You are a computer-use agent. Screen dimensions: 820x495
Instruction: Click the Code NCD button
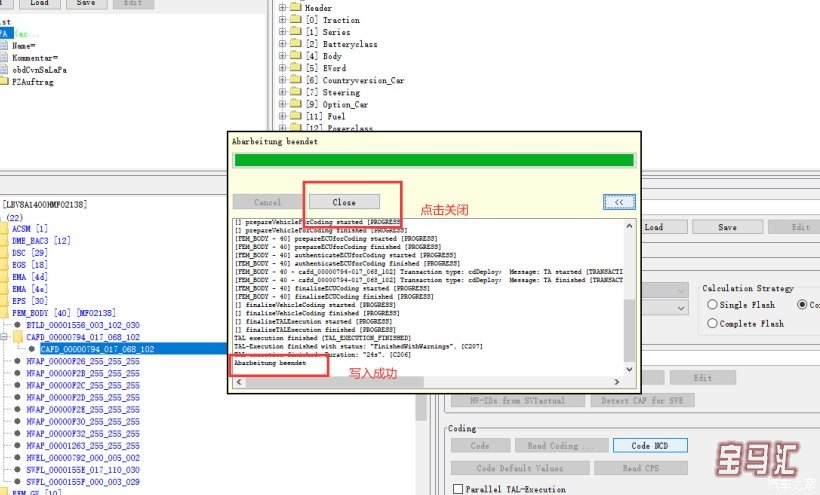pos(650,445)
